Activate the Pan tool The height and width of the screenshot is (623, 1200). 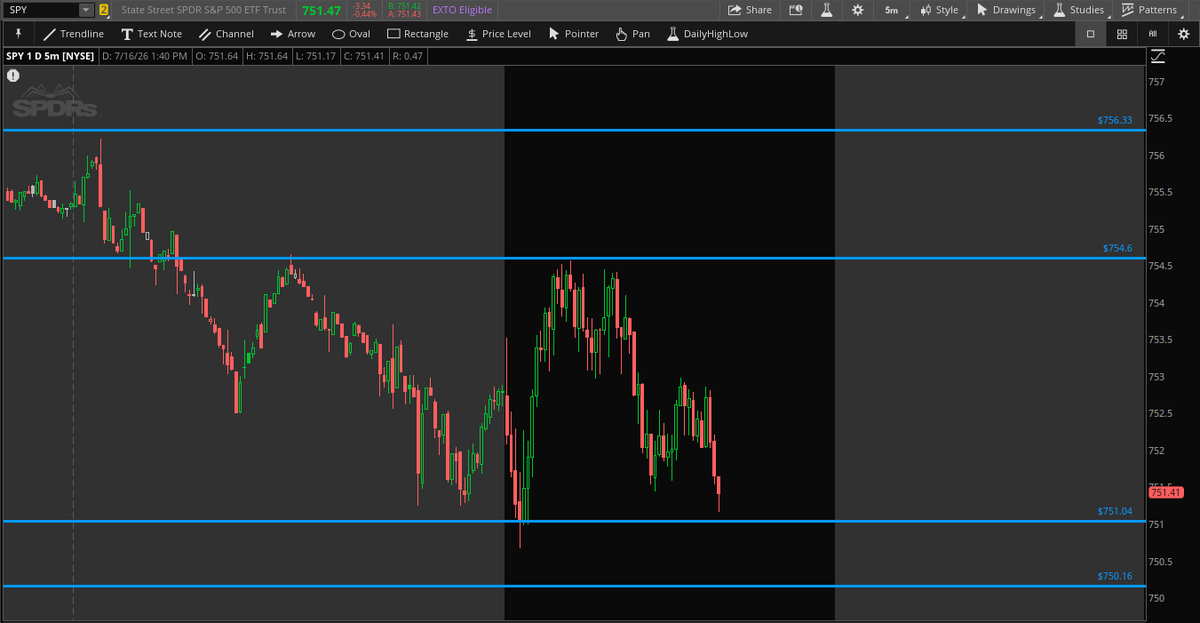tap(633, 33)
